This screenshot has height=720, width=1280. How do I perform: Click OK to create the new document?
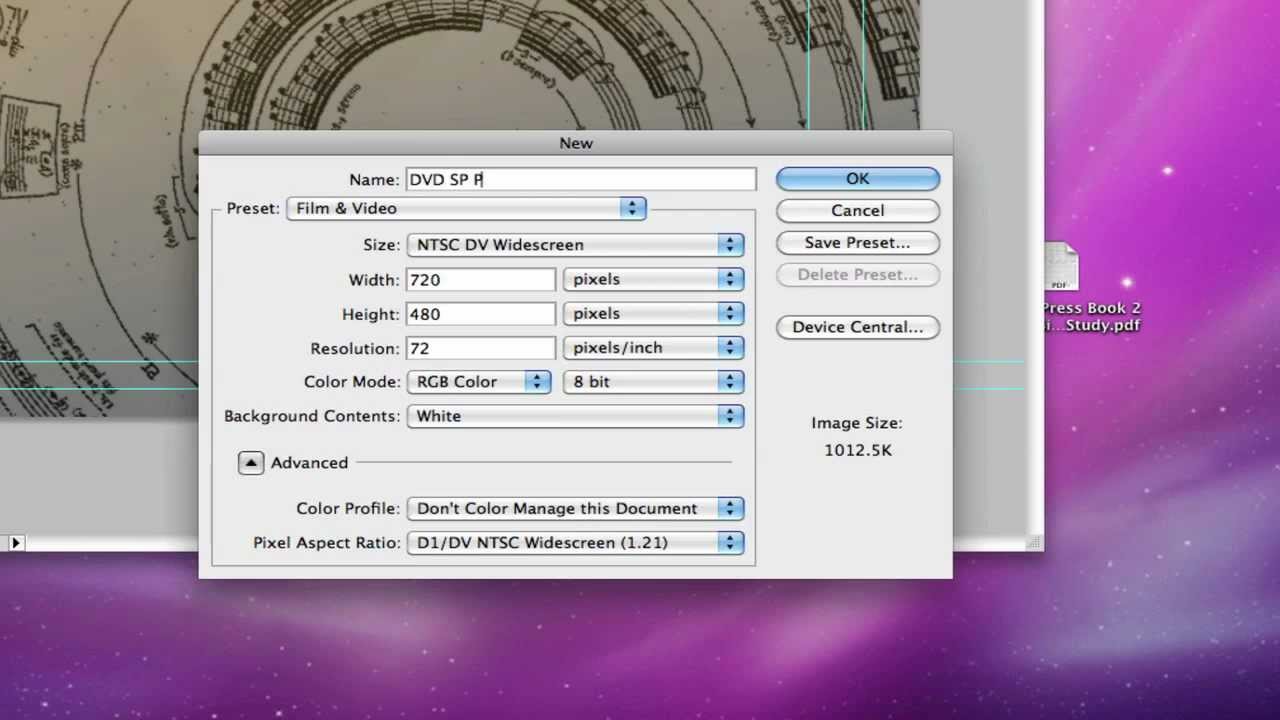[857, 179]
